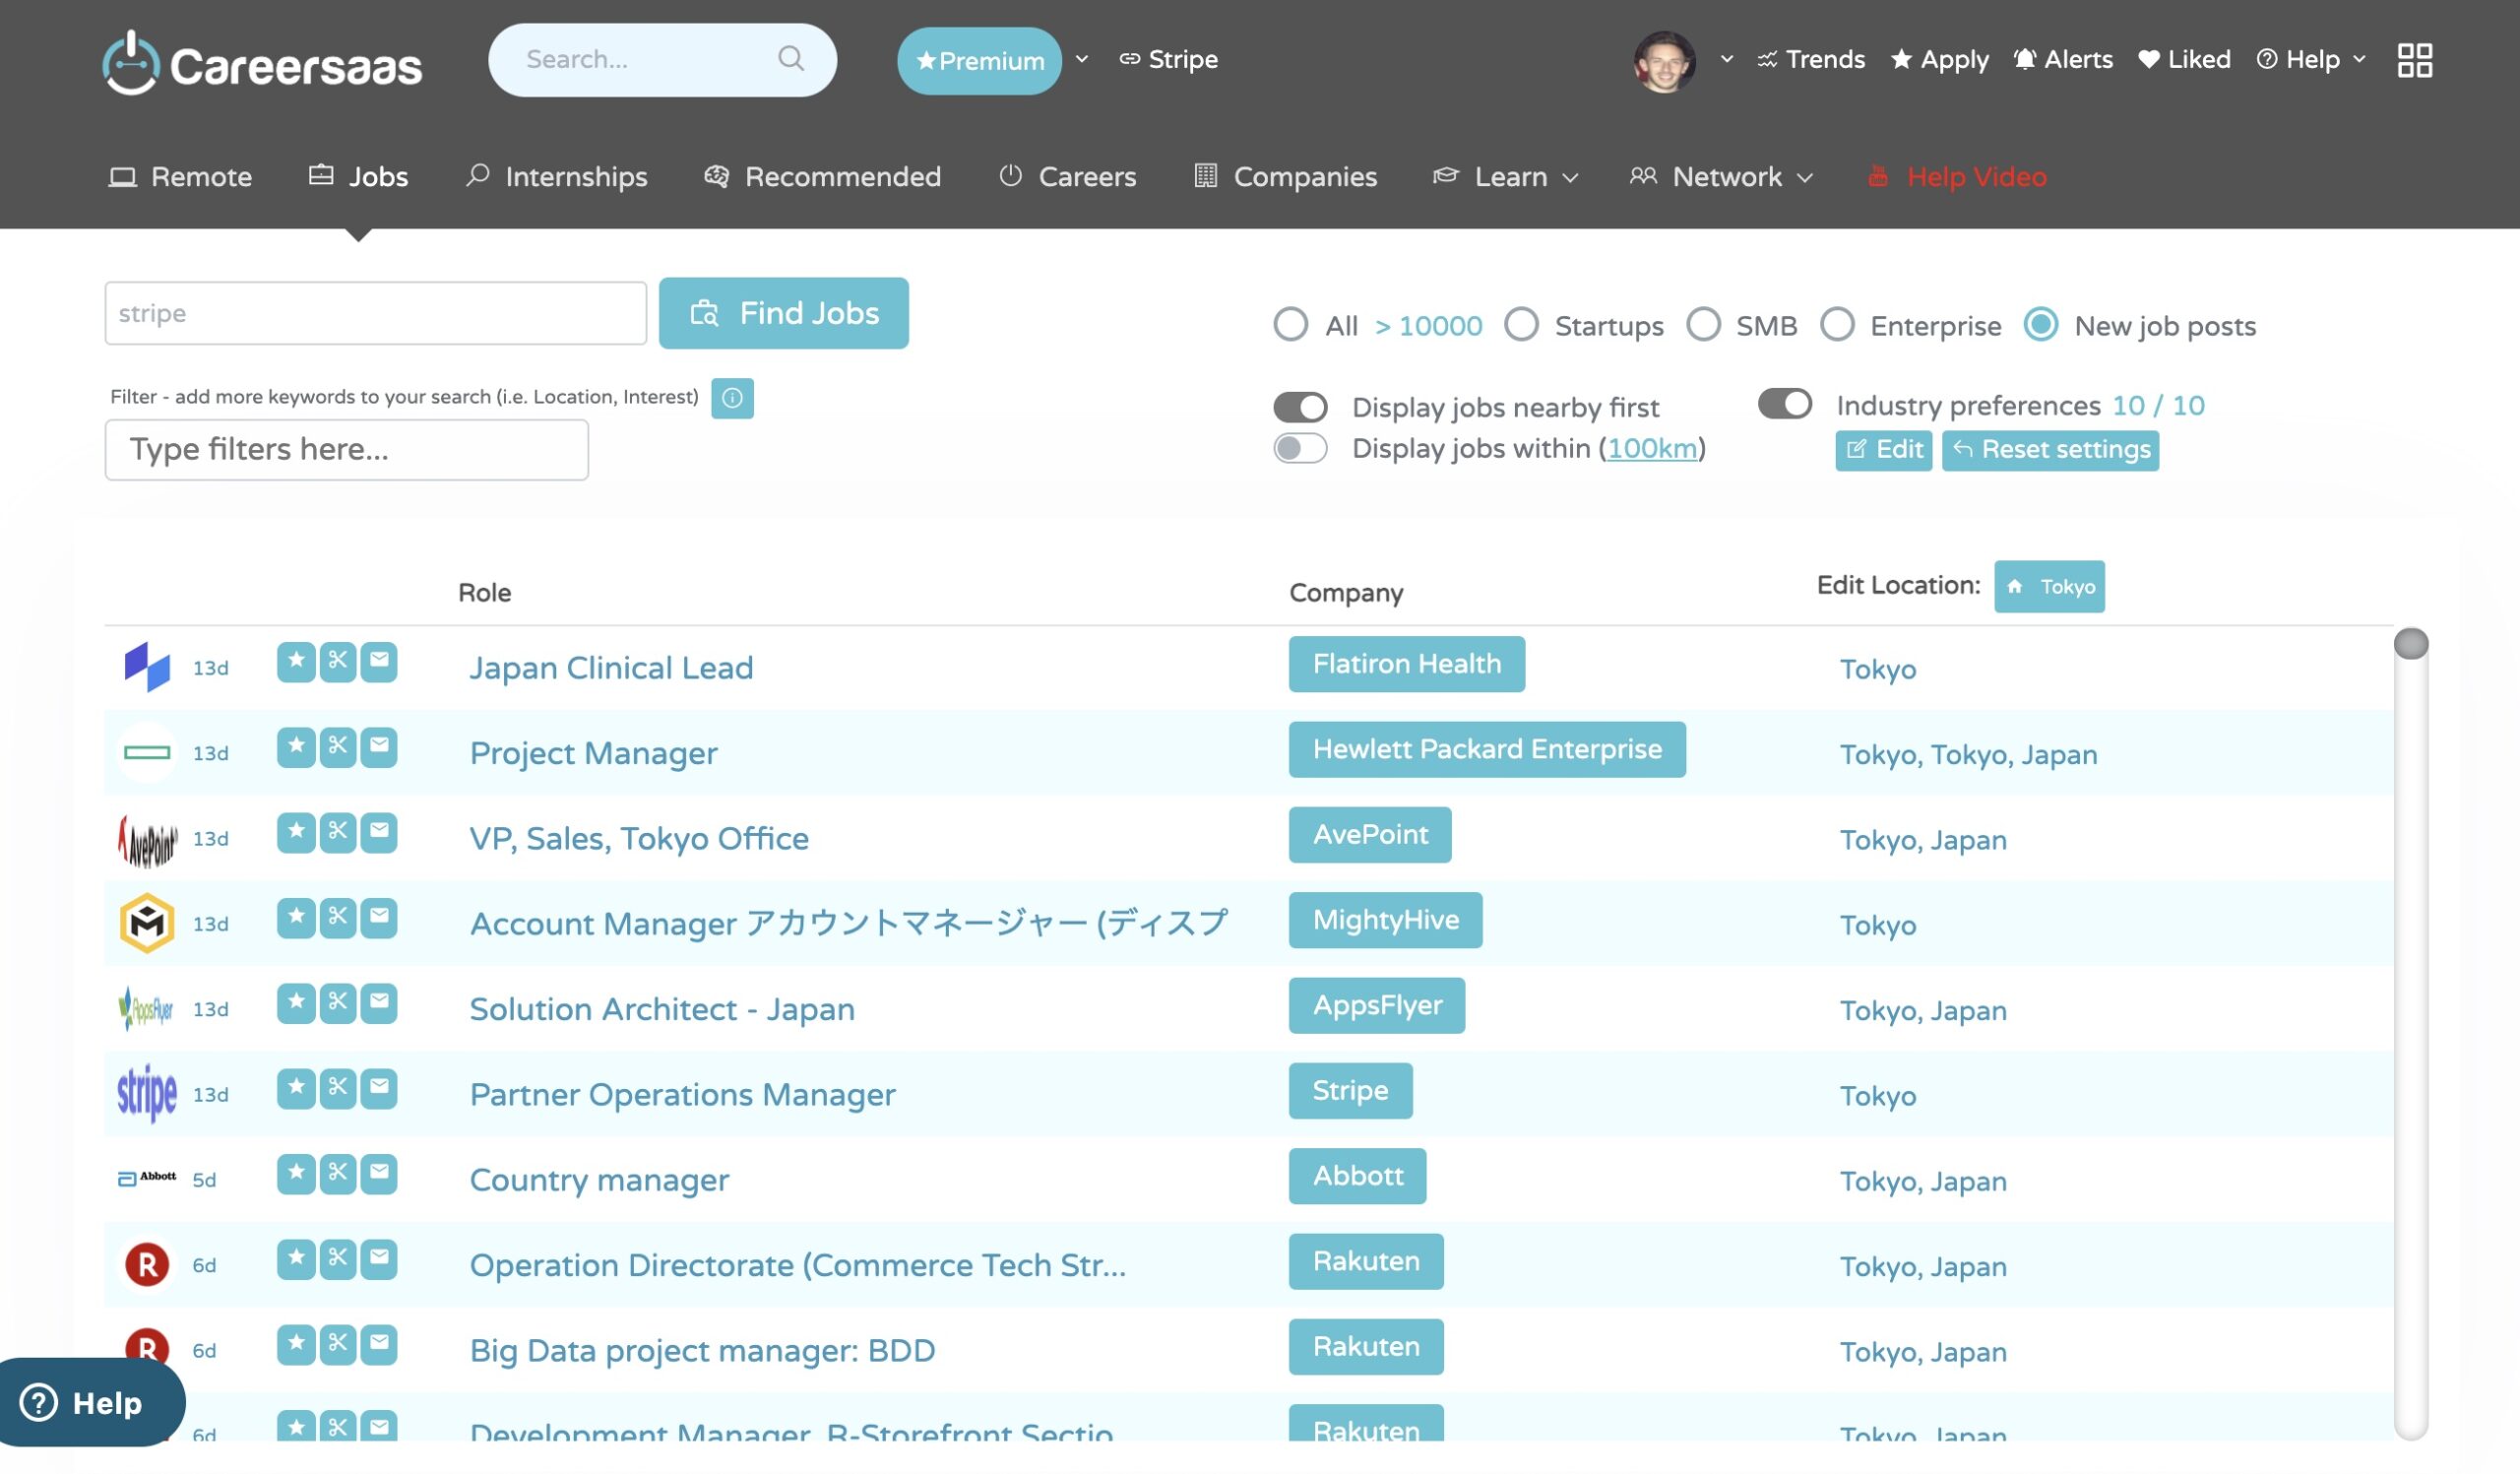Open the apps grid icon at top right
The image size is (2520, 1474).
pyautogui.click(x=2414, y=60)
